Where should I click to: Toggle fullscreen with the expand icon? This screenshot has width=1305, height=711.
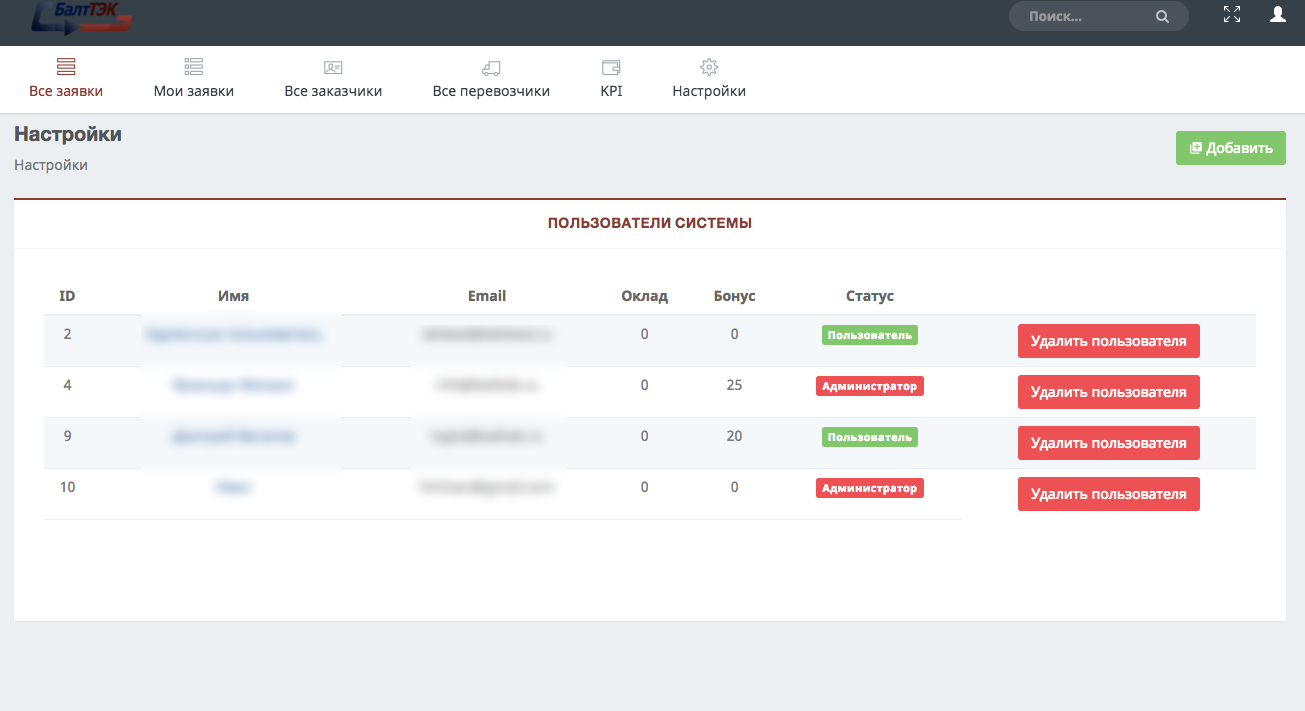pyautogui.click(x=1232, y=15)
